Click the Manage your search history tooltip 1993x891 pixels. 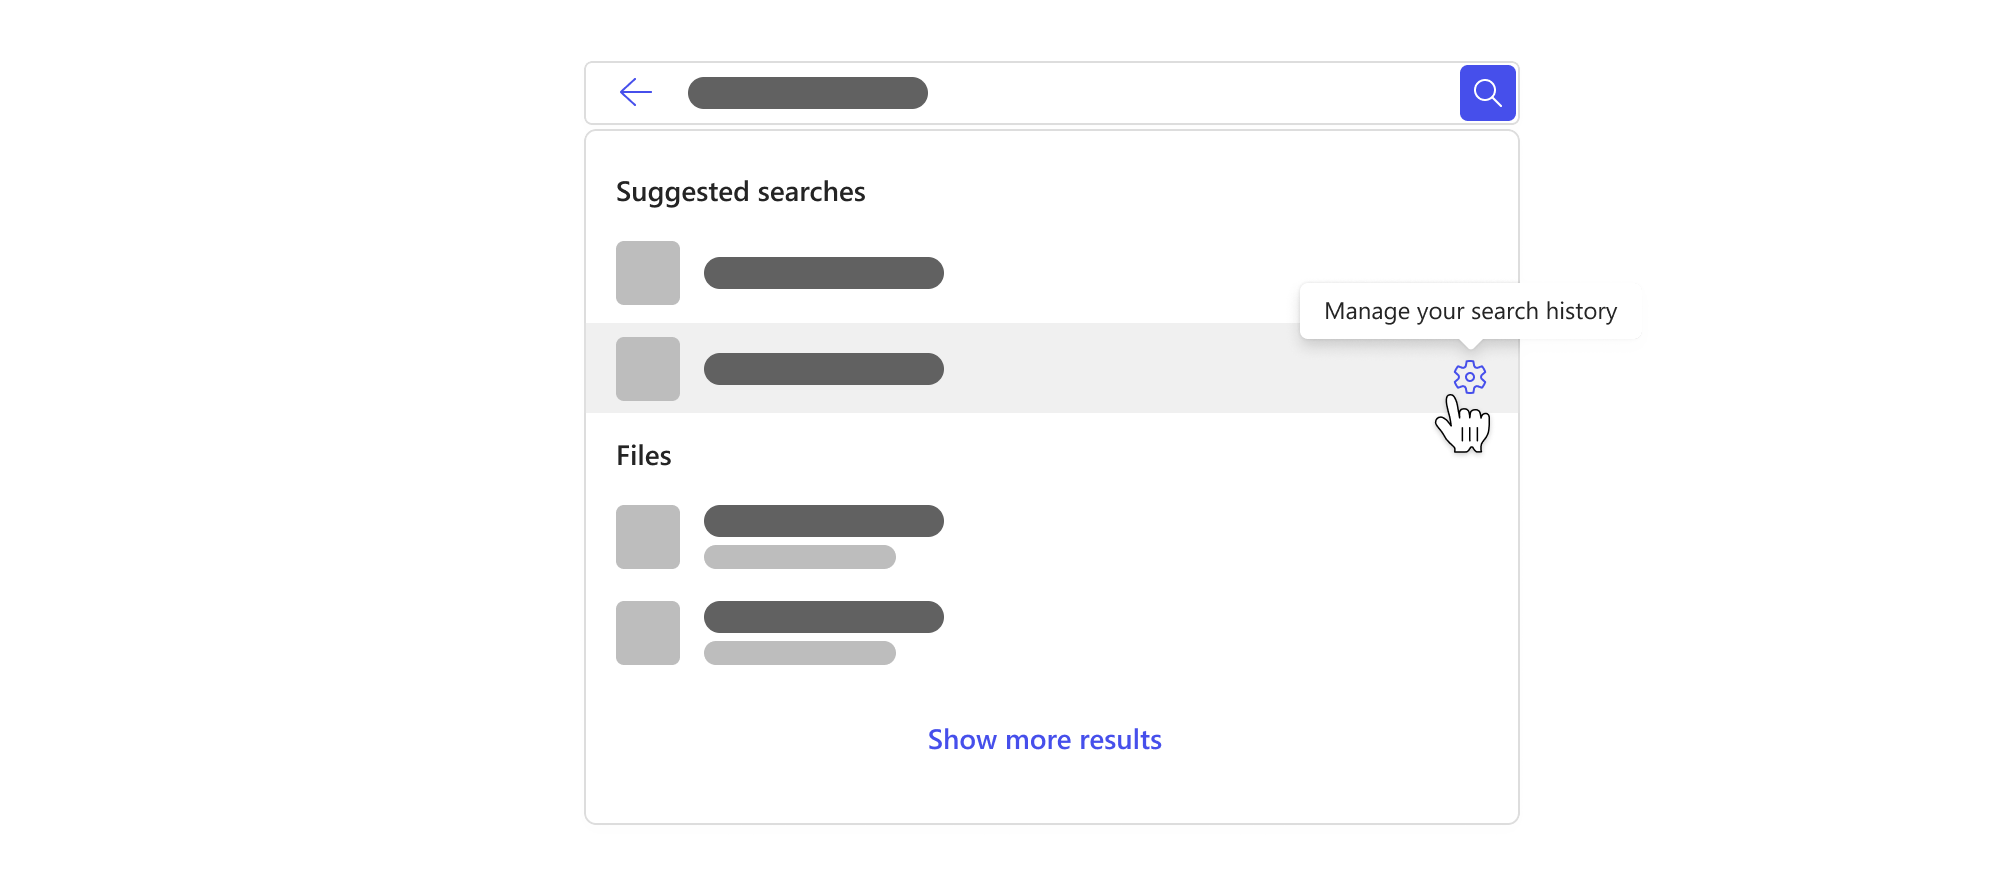point(1470,311)
